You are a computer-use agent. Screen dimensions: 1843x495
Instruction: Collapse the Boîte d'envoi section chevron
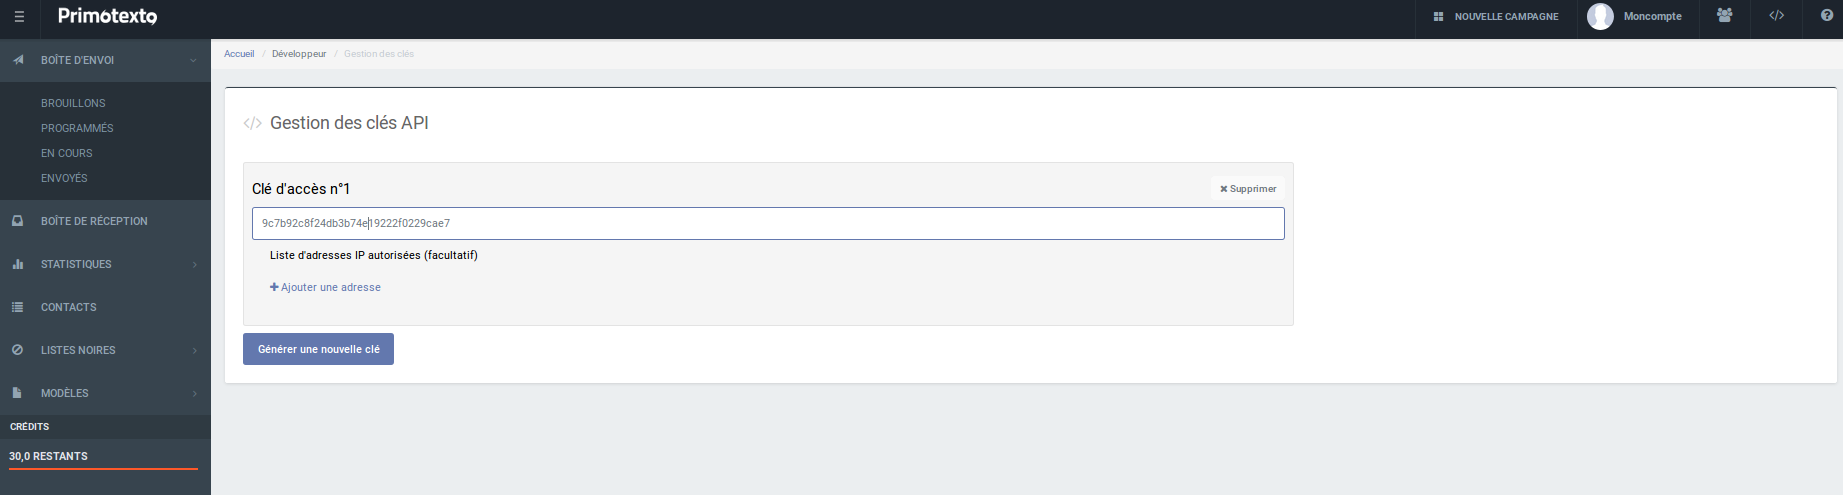click(193, 60)
